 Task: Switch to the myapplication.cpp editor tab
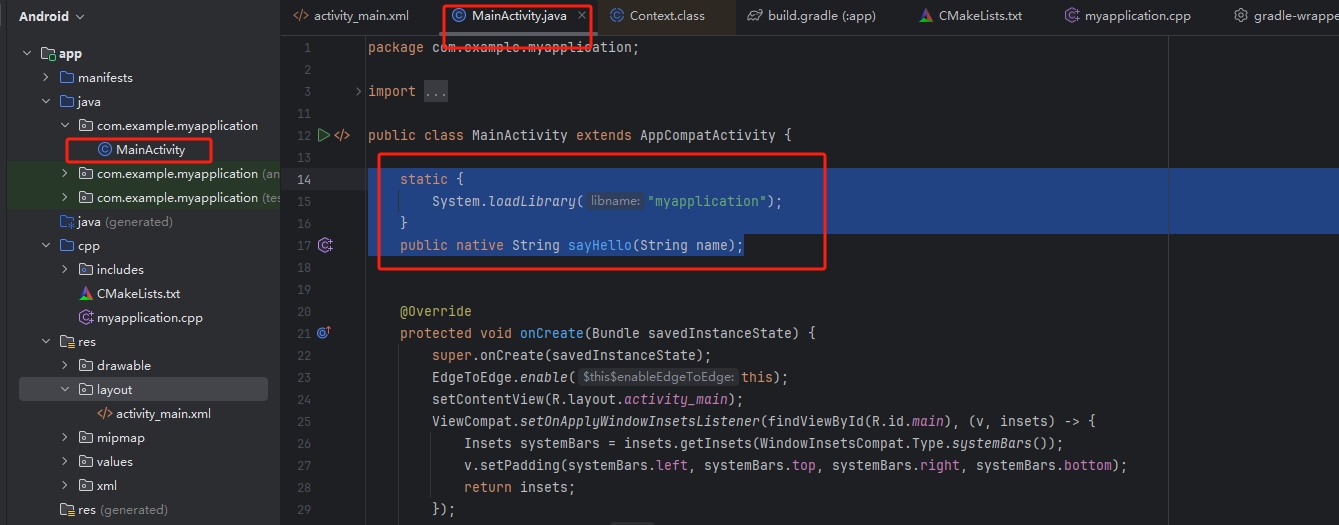click(1128, 16)
